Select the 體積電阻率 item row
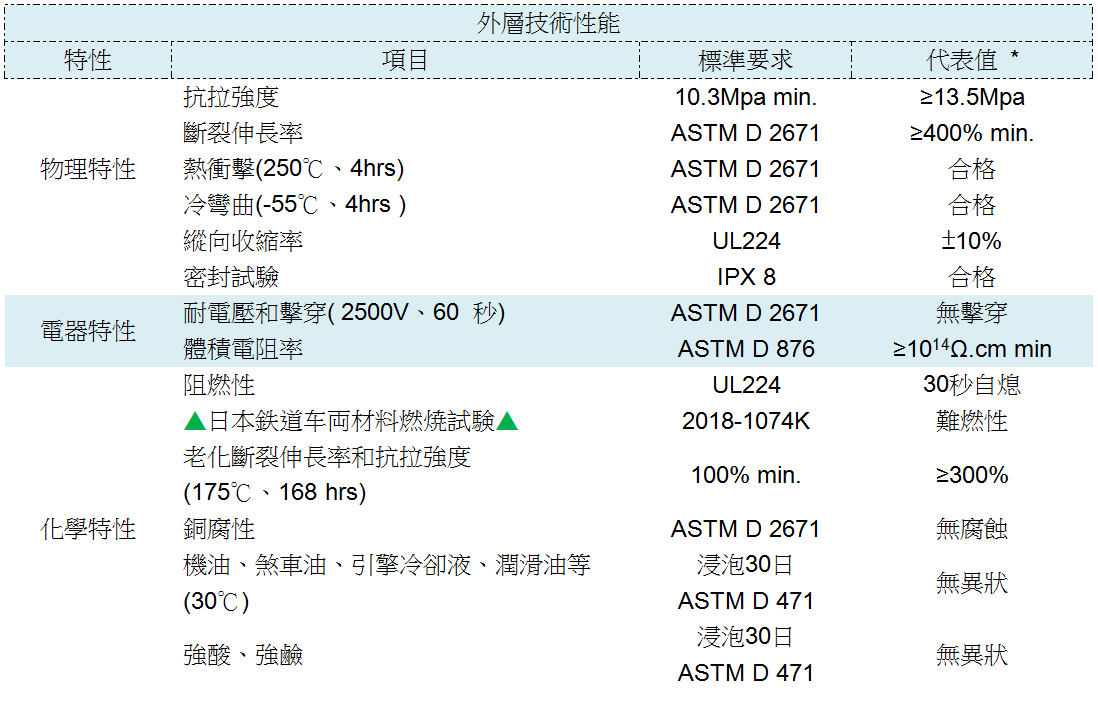The height and width of the screenshot is (703, 1098). click(x=243, y=349)
